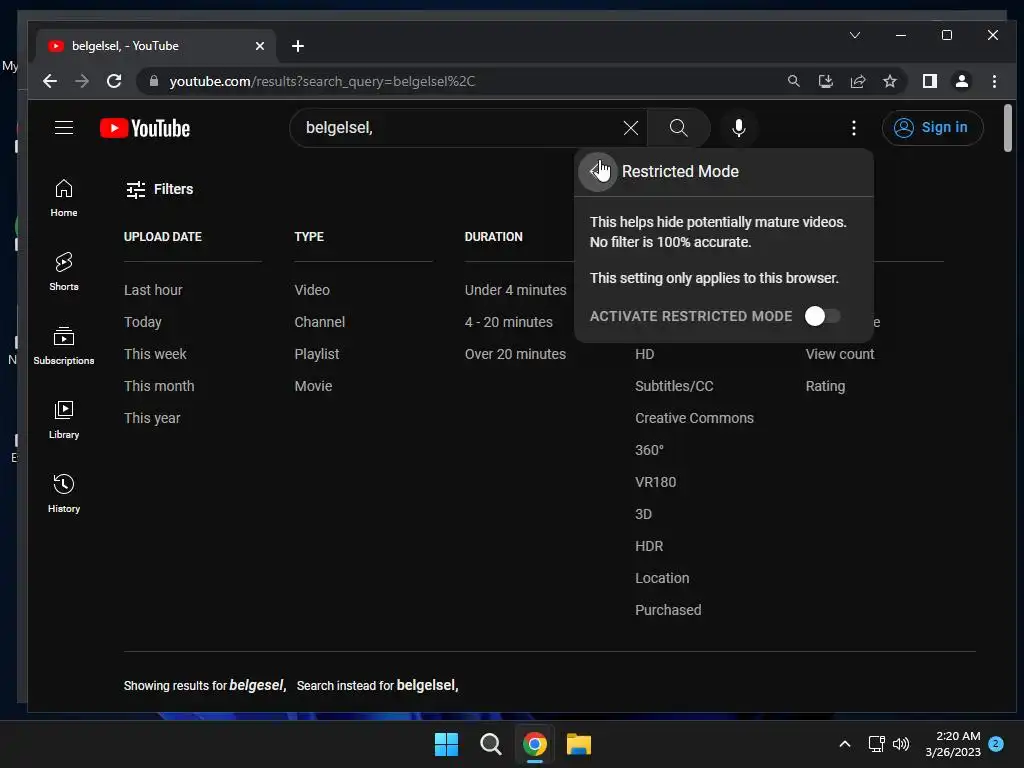Open volume control in system tray
1024x768 pixels.
[901, 744]
